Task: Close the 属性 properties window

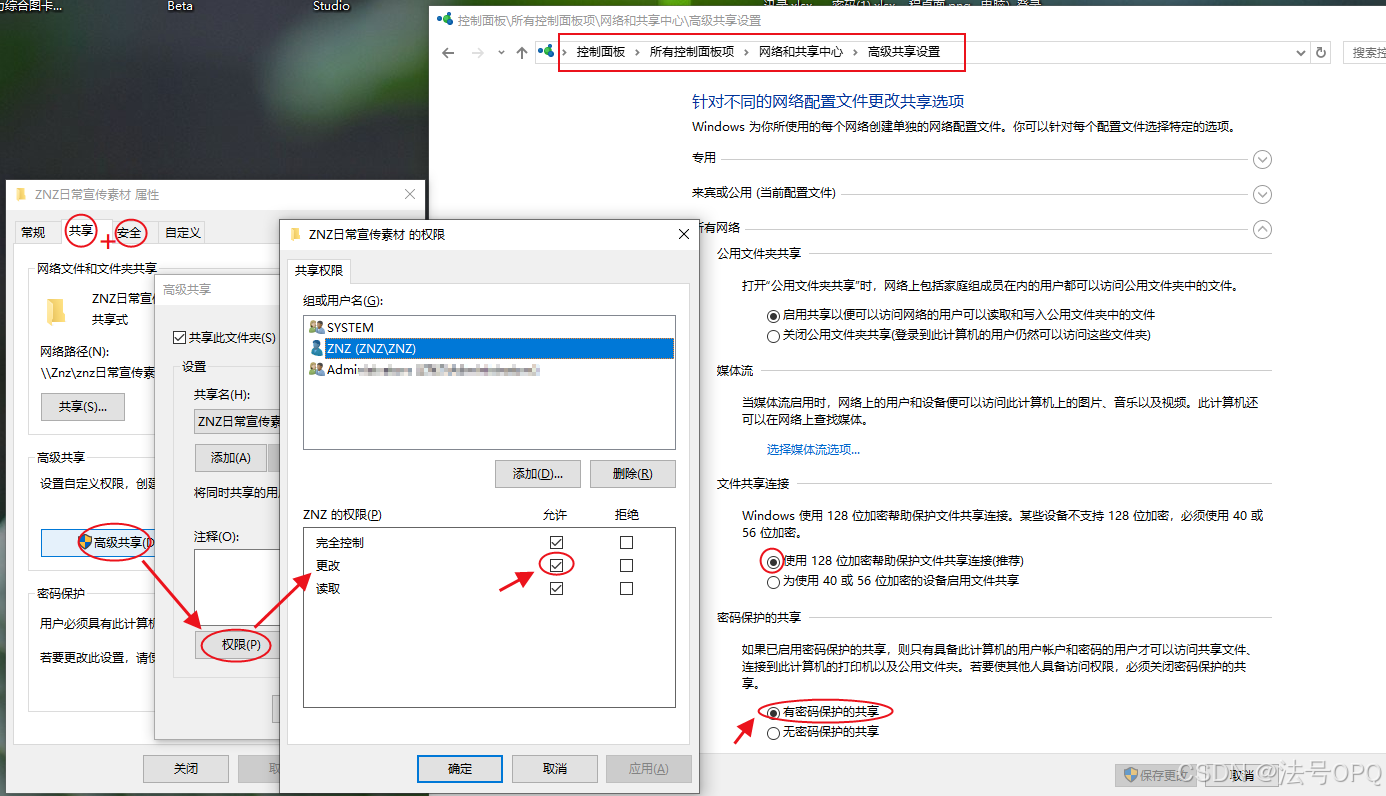Action: [x=410, y=194]
